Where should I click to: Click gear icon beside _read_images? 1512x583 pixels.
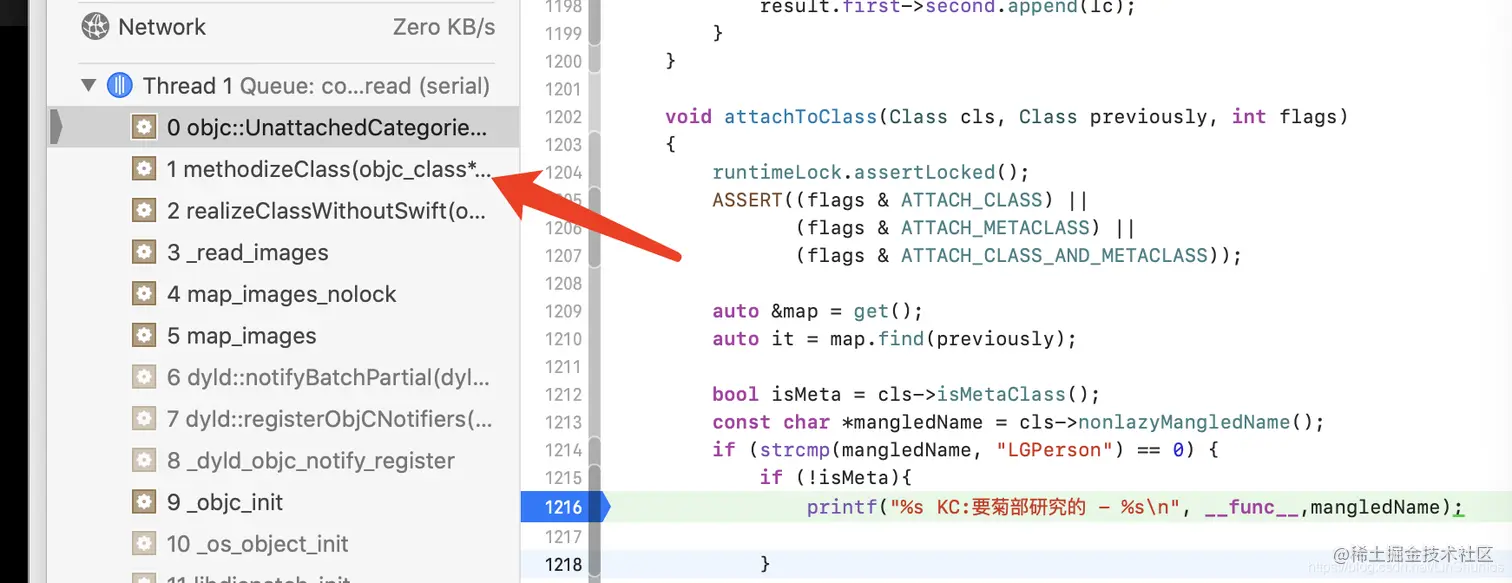pos(145,253)
